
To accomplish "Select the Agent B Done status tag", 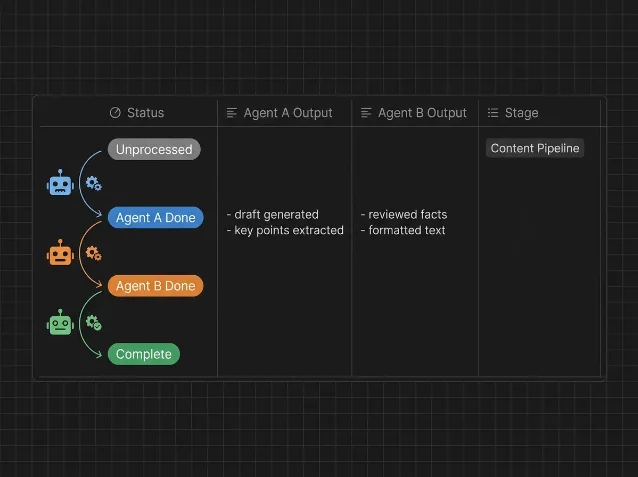I will pos(155,286).
